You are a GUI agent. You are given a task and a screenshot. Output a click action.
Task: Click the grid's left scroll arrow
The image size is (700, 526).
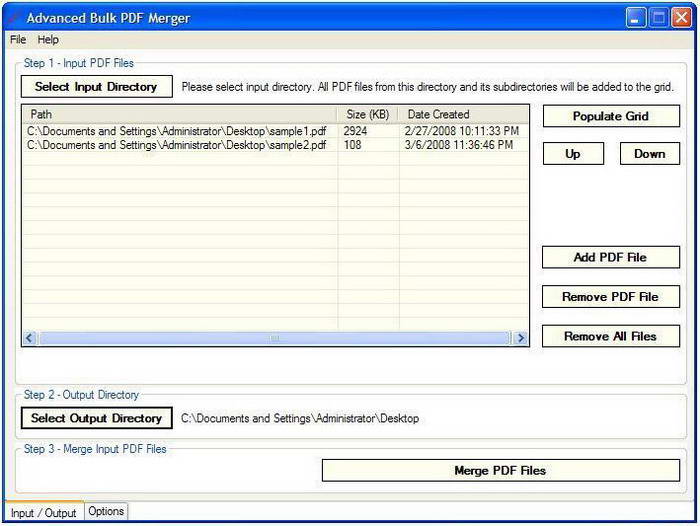30,338
